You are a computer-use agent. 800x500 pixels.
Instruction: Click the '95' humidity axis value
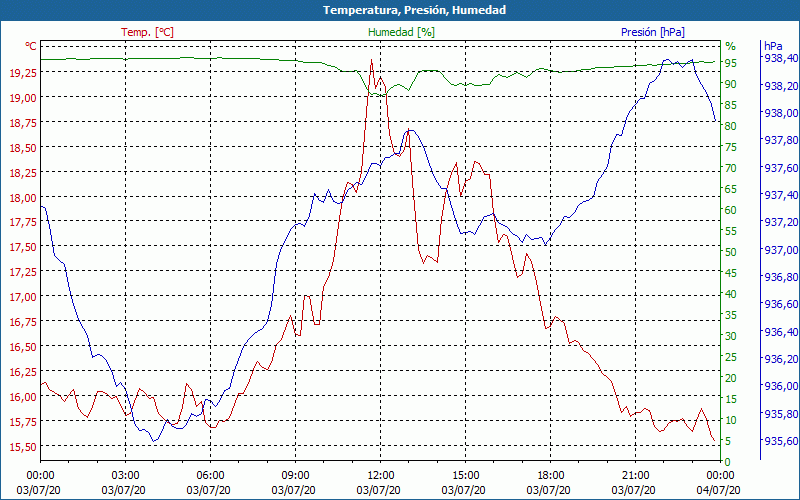coord(731,63)
